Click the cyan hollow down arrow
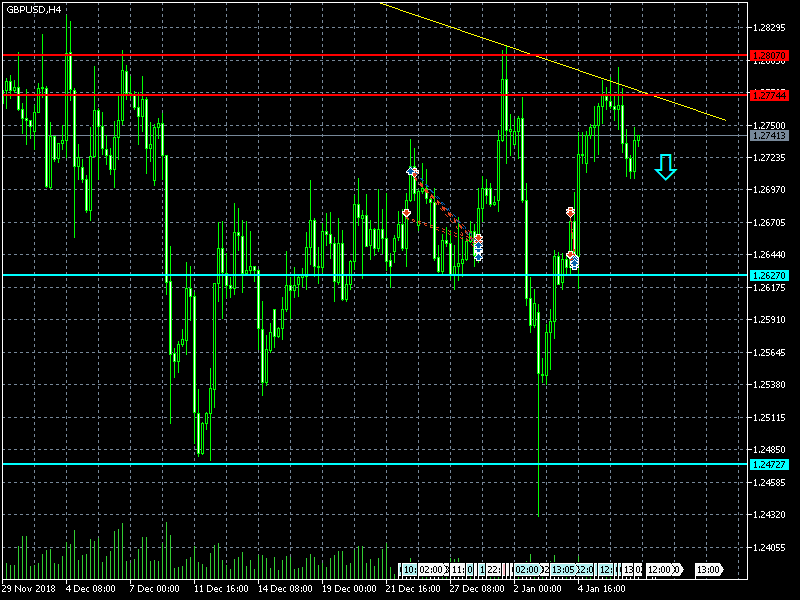This screenshot has width=800, height=600. pyautogui.click(x=665, y=167)
